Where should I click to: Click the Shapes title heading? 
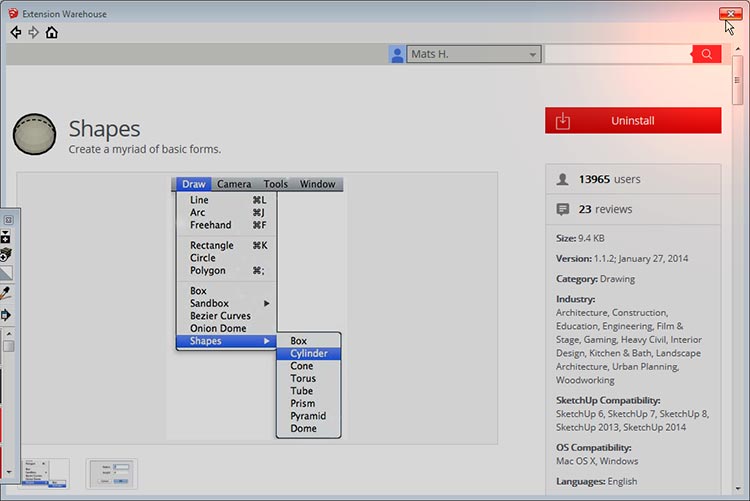coord(104,129)
